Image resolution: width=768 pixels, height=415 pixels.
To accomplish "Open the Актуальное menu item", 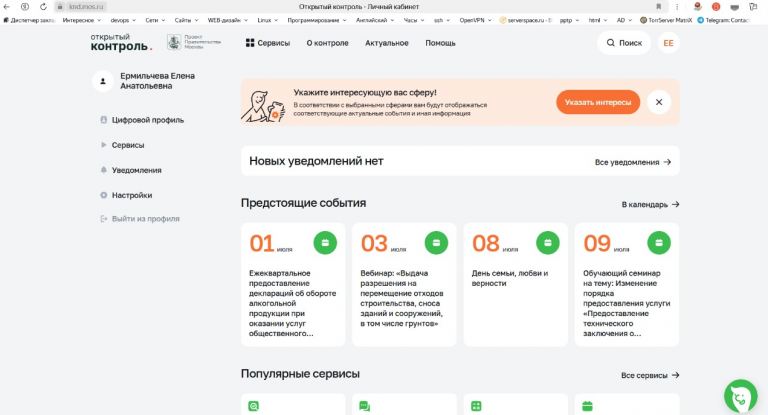I will tap(386, 43).
